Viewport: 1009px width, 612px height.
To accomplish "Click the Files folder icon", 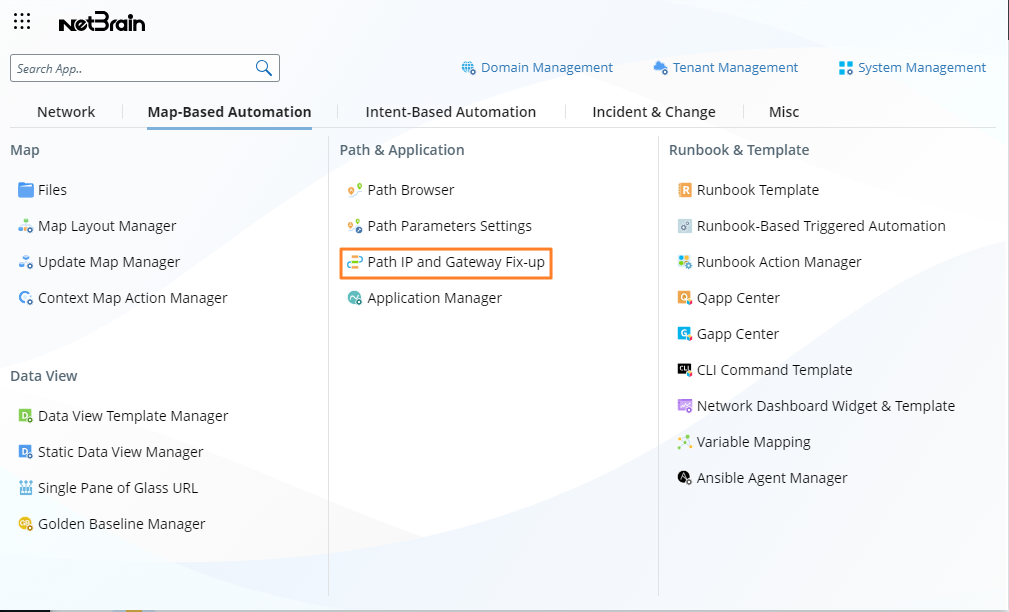I will click(26, 190).
